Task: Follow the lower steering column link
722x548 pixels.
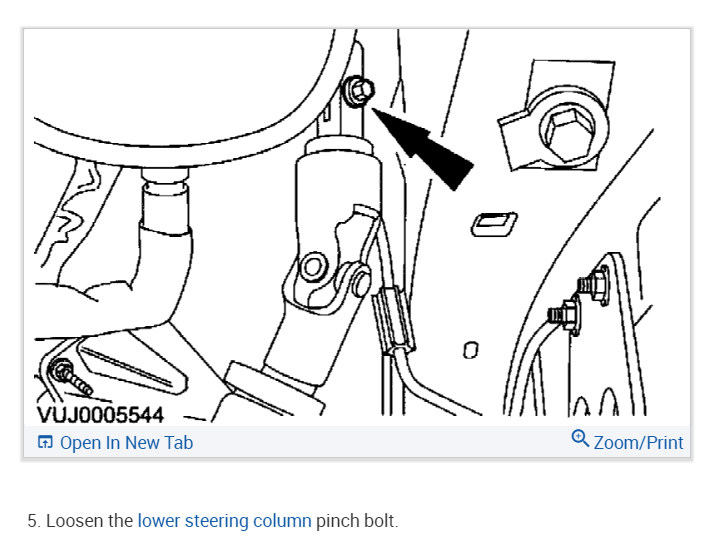Action: point(224,521)
